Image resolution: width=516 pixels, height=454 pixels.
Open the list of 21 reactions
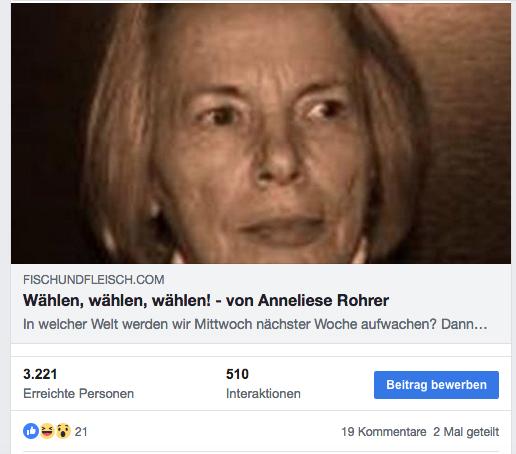(81, 432)
